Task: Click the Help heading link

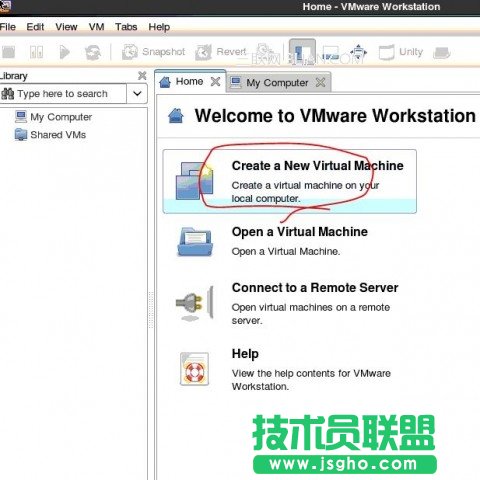Action: coord(245,354)
